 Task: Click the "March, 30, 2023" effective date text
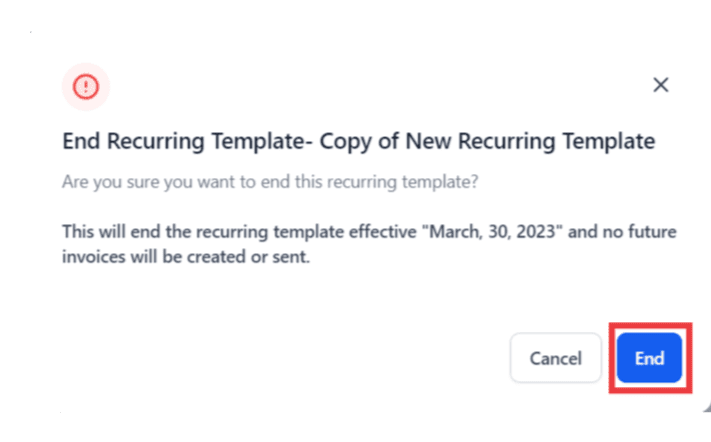pos(481,232)
